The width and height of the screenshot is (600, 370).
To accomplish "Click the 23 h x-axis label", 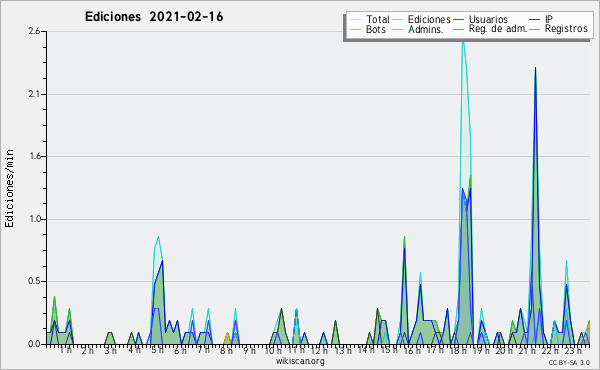I will click(x=573, y=350).
